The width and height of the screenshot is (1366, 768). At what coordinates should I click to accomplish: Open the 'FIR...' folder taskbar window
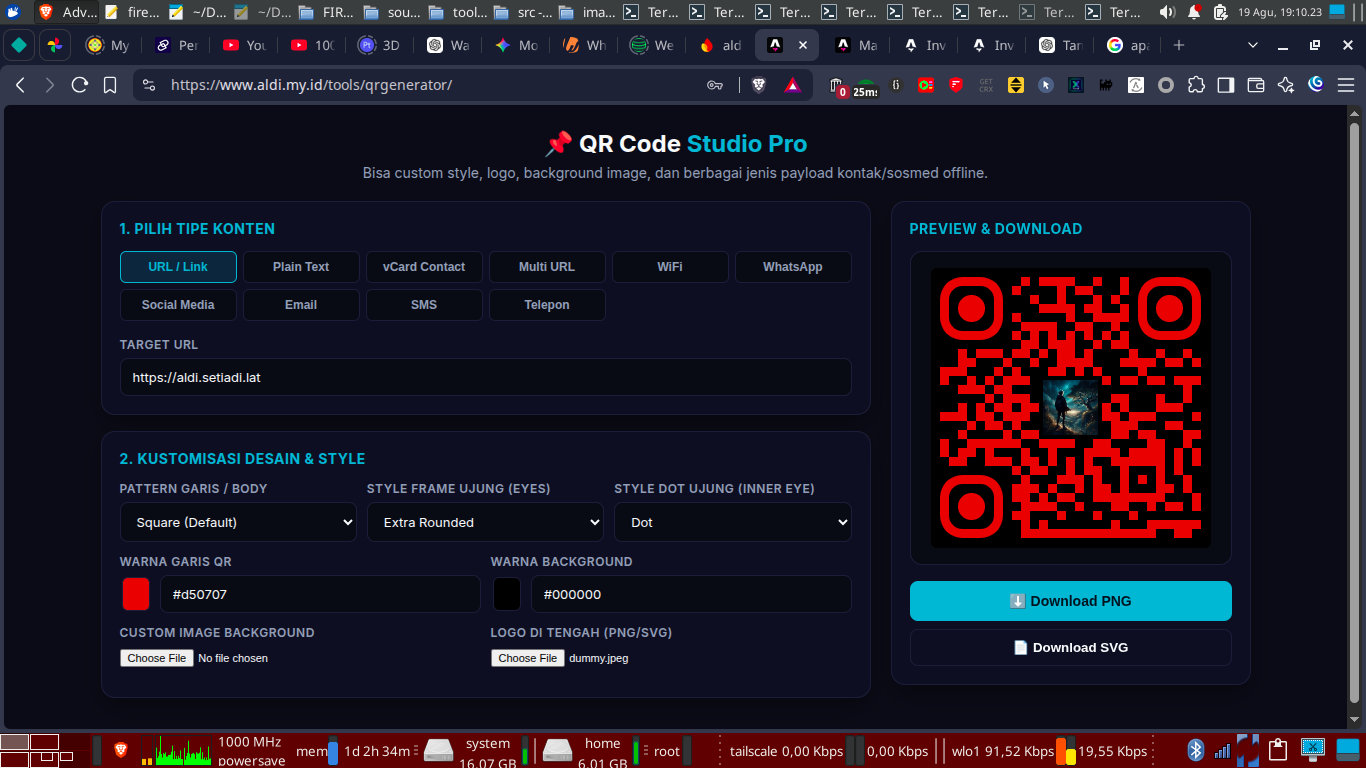328,12
